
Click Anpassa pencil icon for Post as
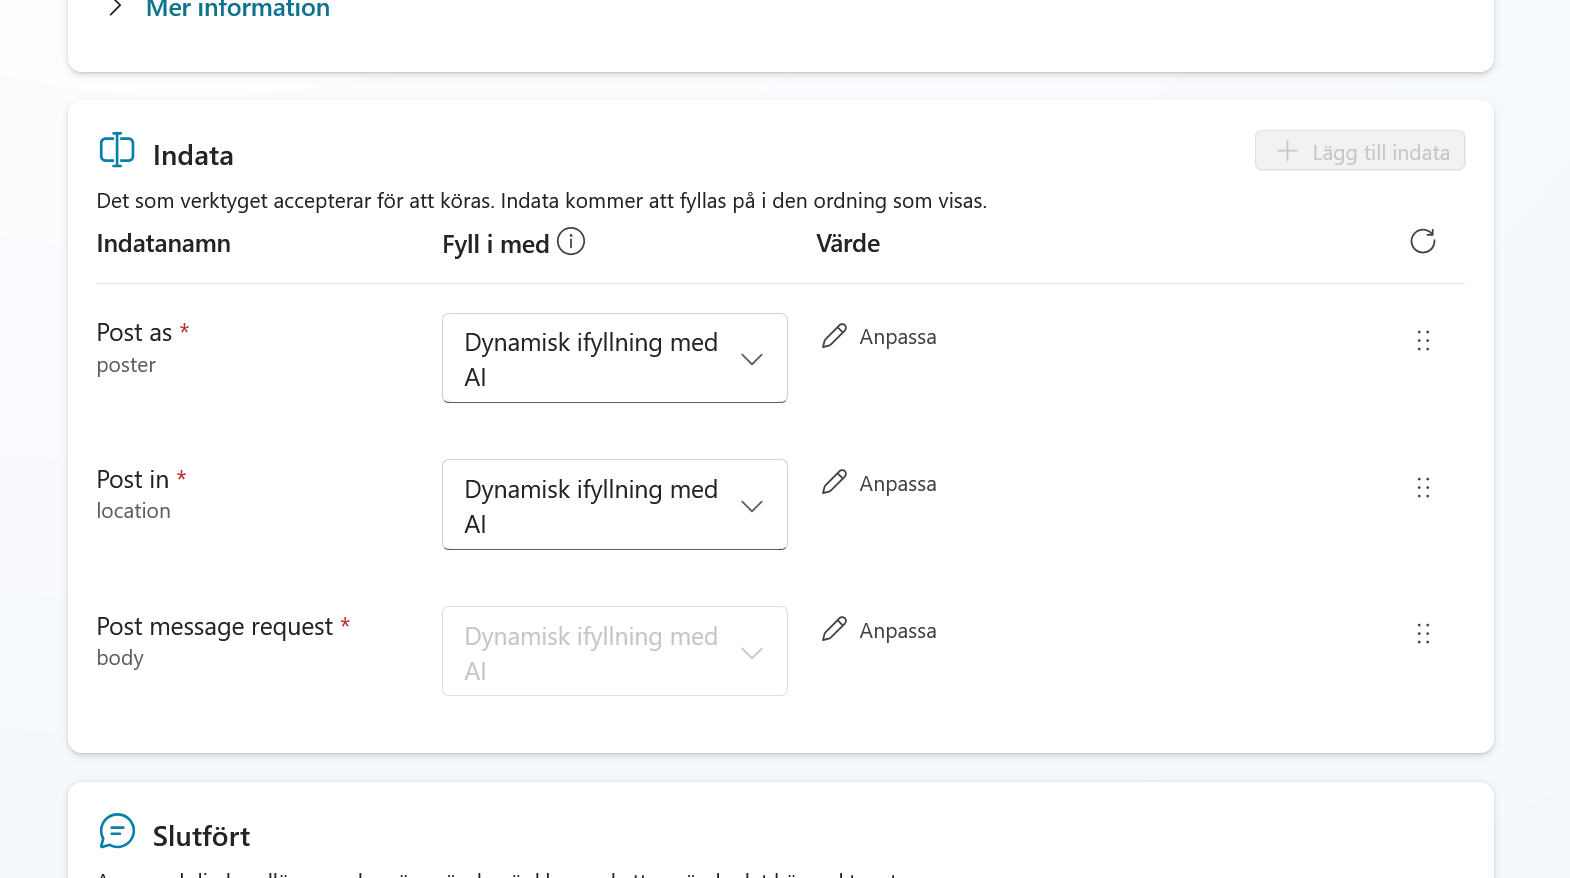tap(834, 336)
